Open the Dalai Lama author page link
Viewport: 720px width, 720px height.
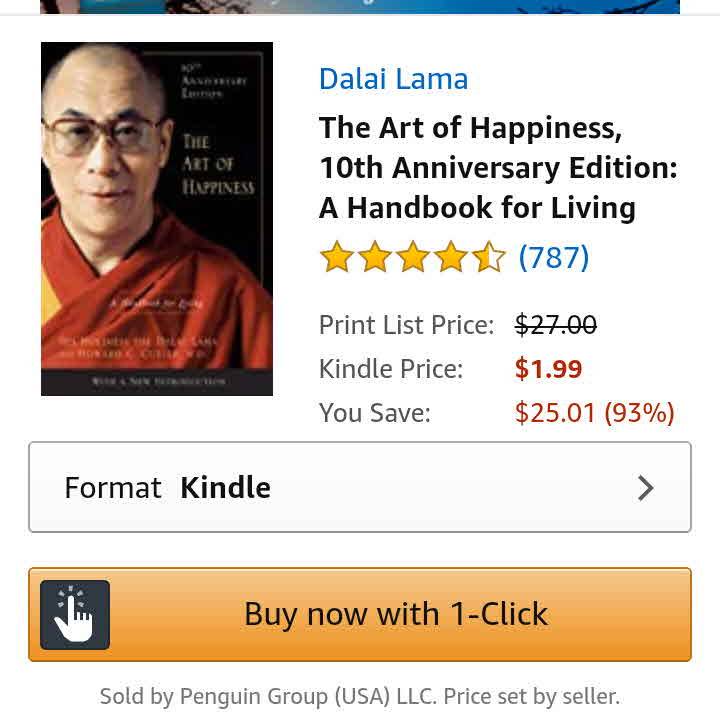(x=394, y=79)
